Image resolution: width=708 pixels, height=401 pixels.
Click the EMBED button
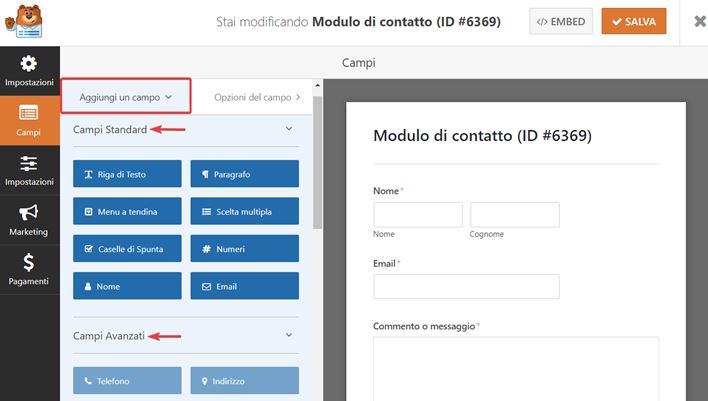coord(561,21)
